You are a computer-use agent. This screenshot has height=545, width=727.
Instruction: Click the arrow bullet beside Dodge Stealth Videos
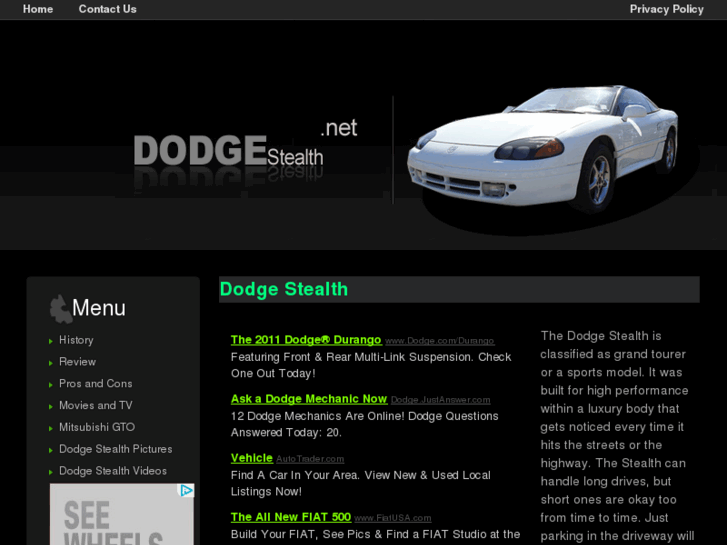tap(51, 472)
